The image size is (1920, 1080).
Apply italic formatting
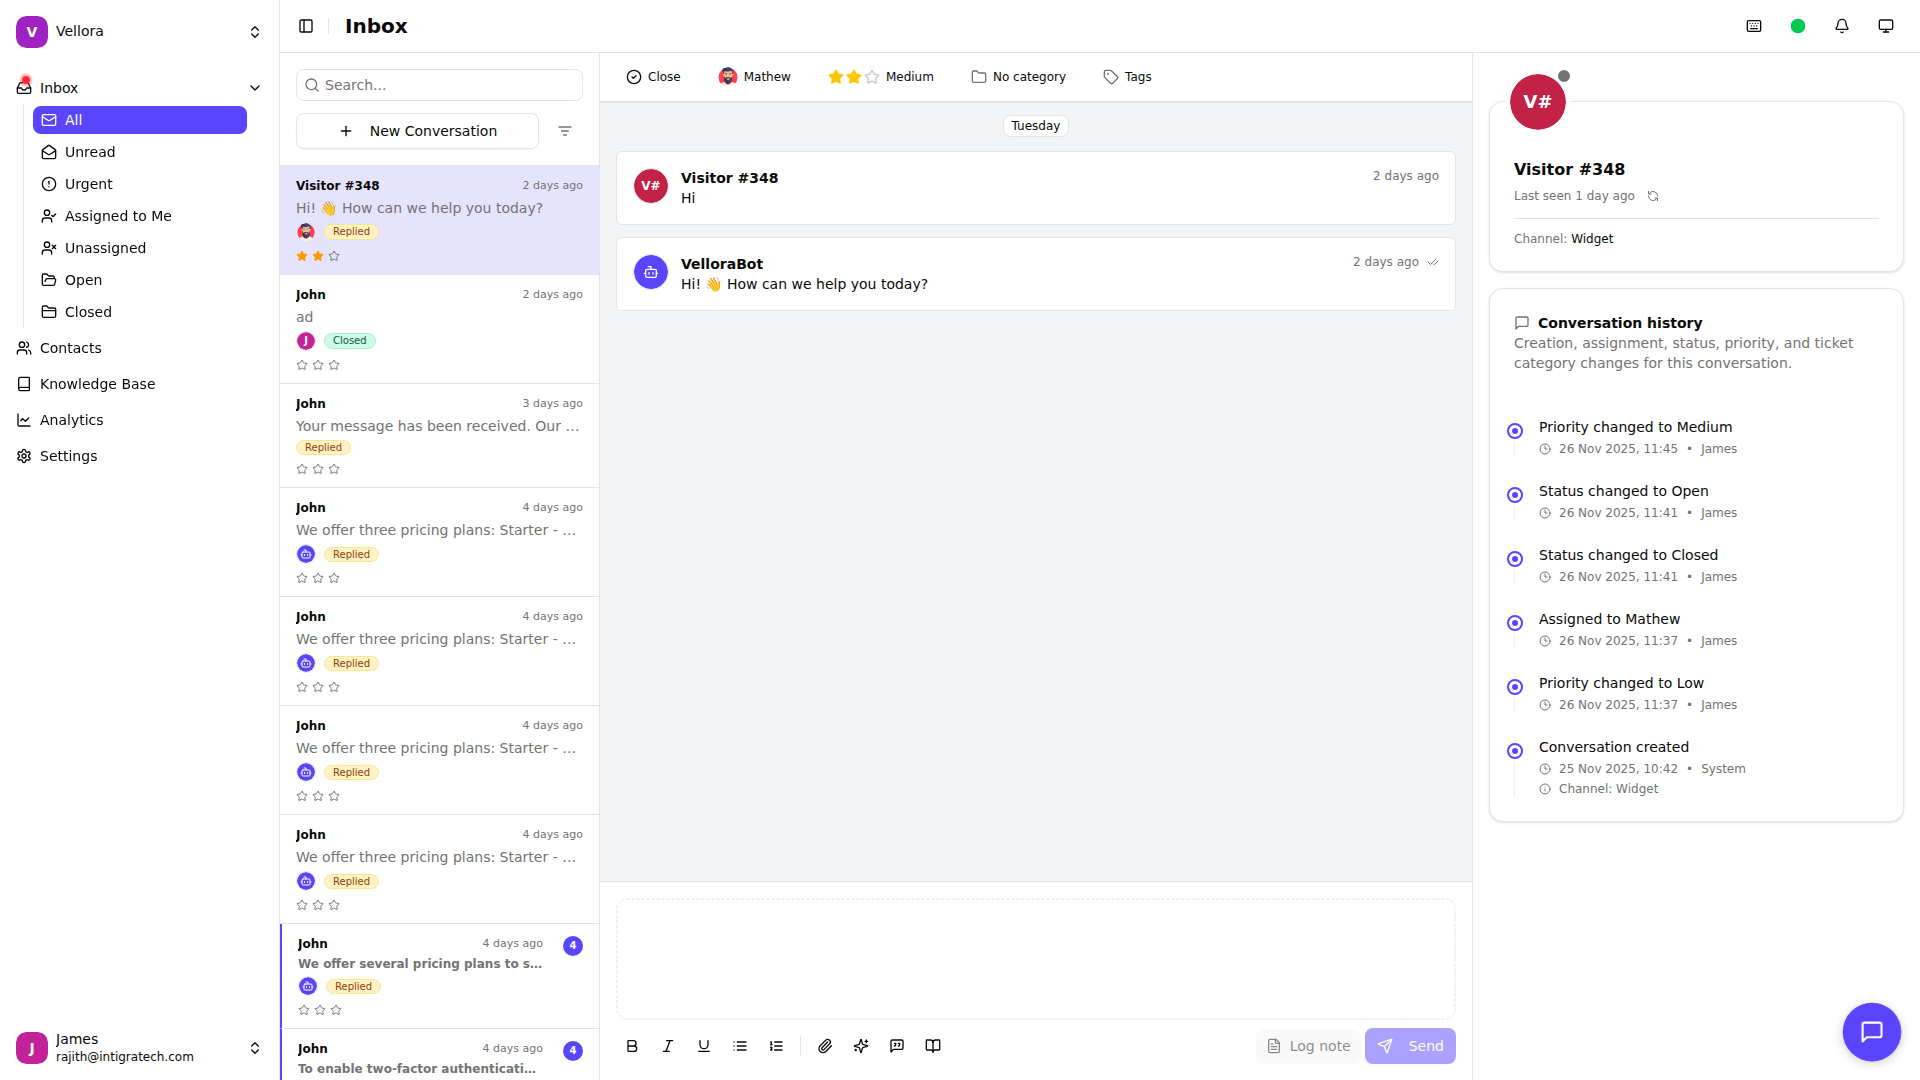pyautogui.click(x=668, y=1046)
